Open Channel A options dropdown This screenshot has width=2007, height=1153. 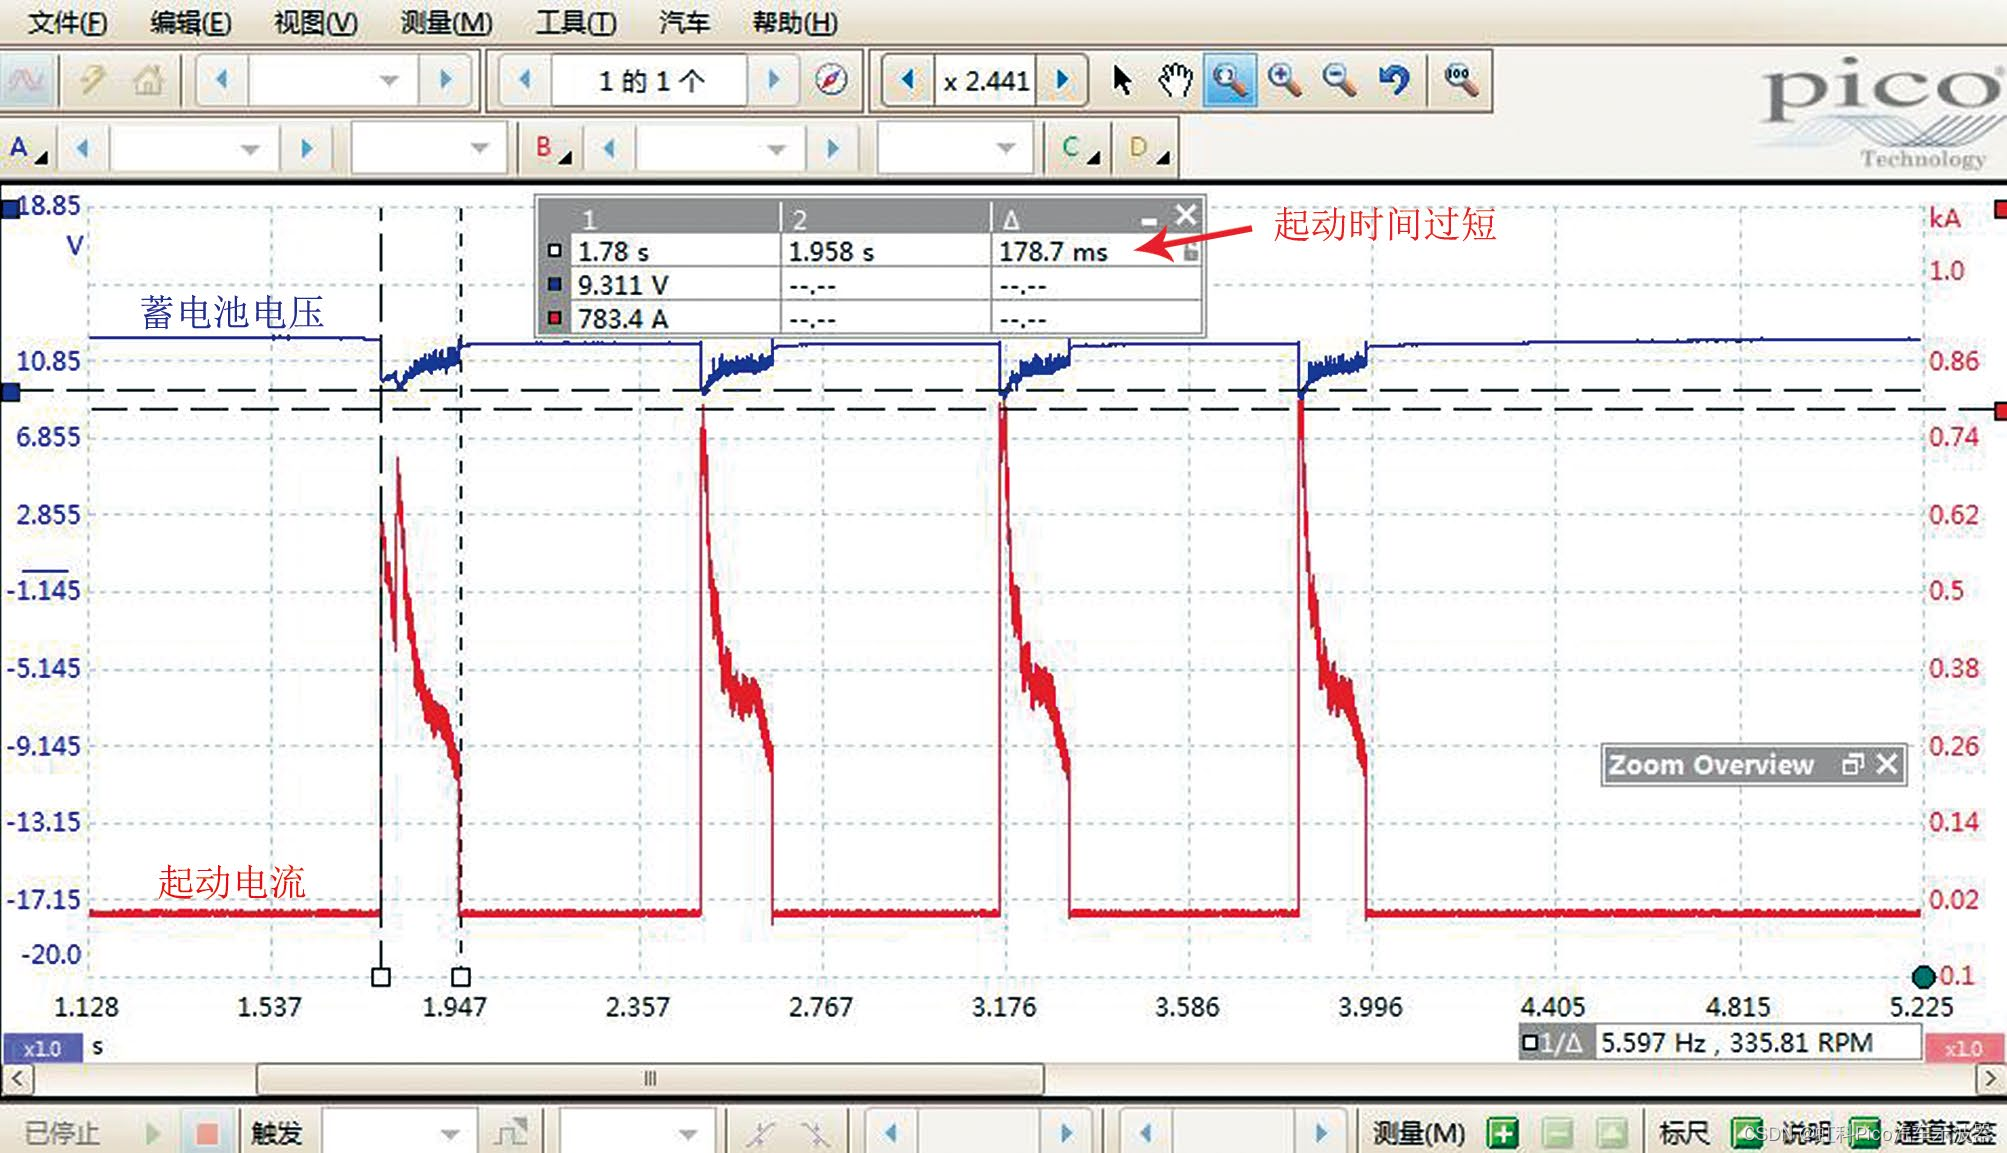point(27,150)
